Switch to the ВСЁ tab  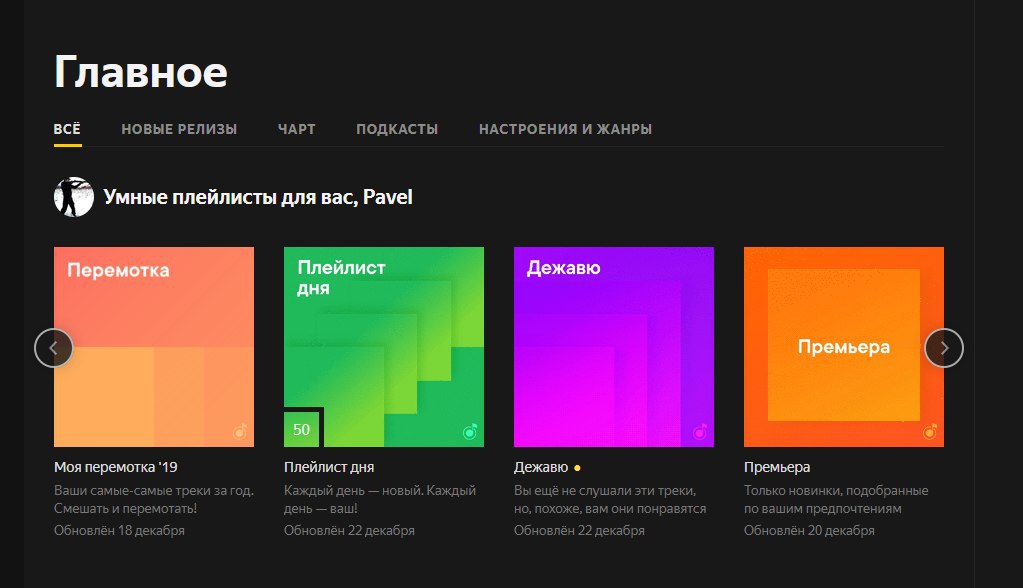pos(67,129)
